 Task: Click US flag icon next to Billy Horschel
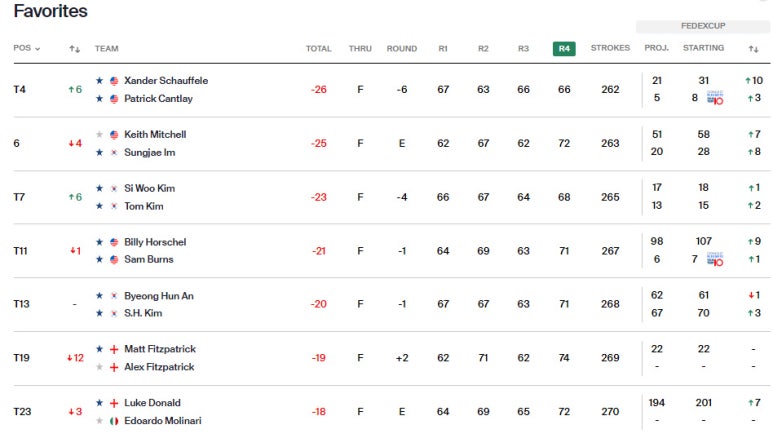114,242
